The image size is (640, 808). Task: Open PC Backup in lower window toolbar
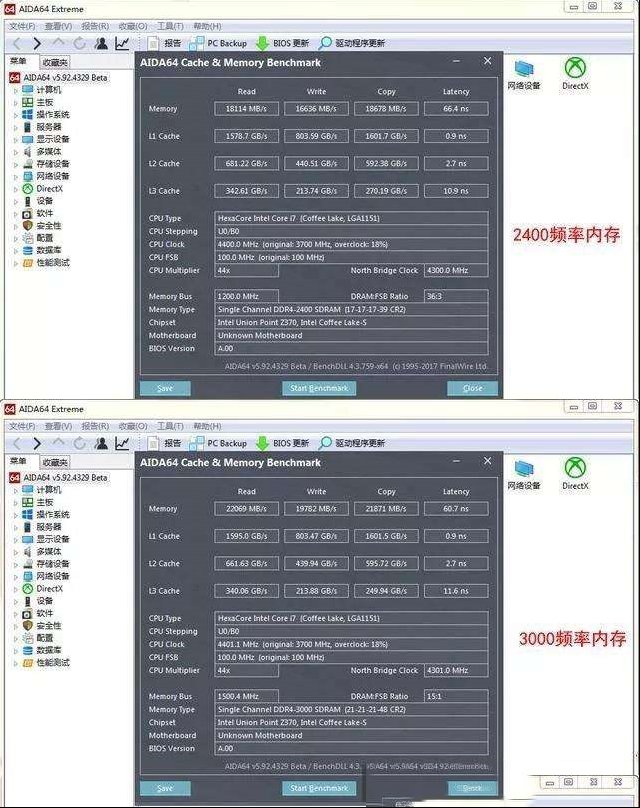[217, 443]
